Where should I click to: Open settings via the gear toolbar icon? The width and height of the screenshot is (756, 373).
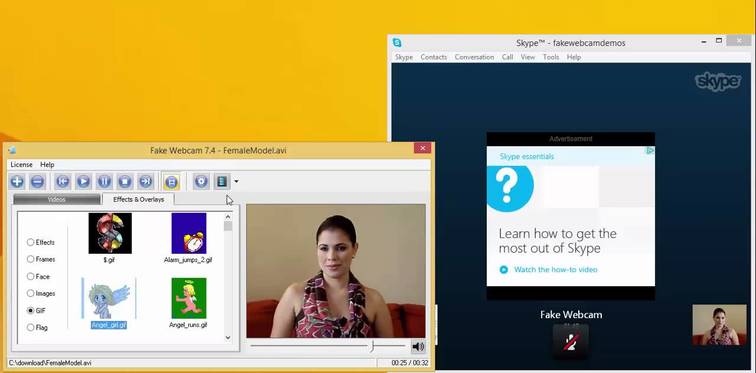tap(201, 182)
